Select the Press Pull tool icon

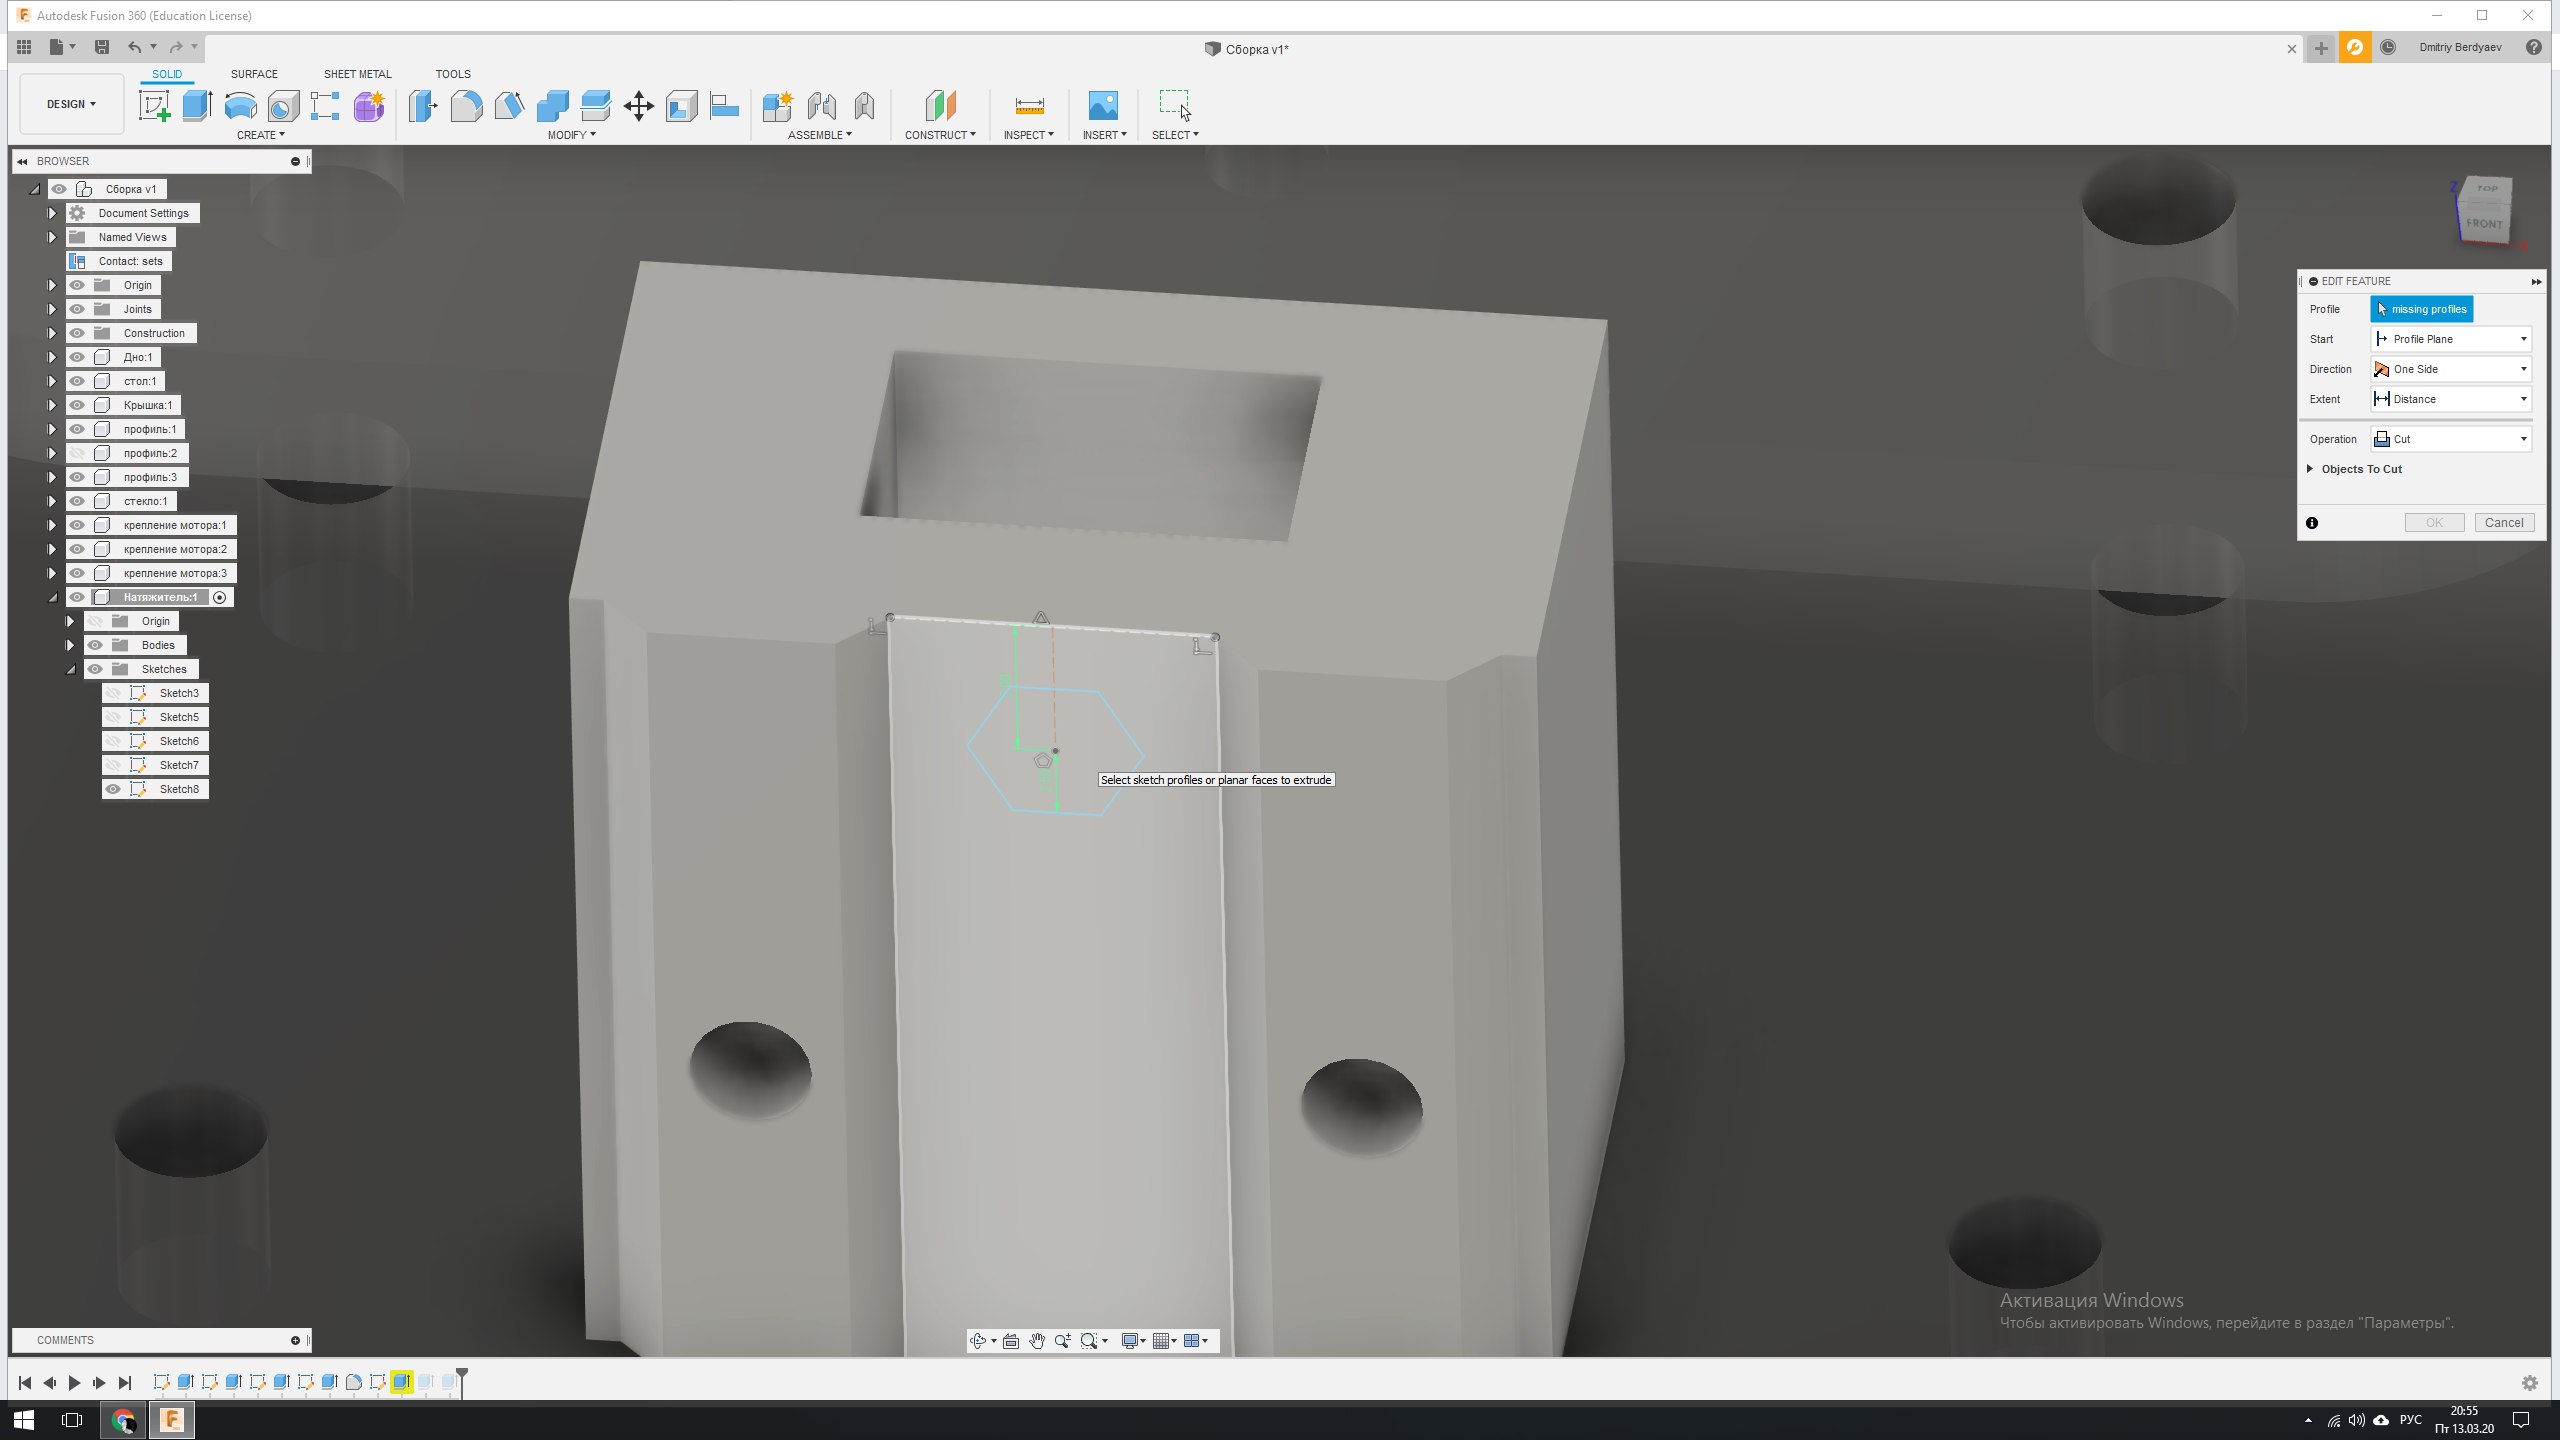point(423,105)
